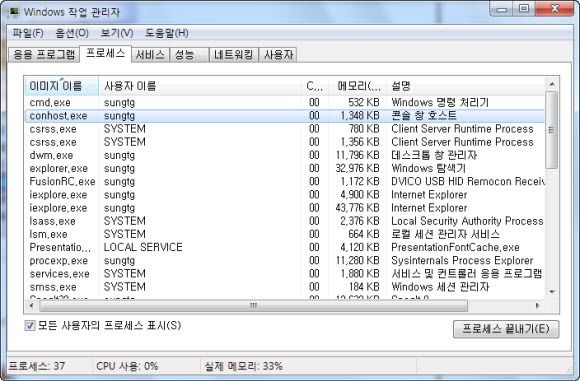Select the procexp.exe process row
Image resolution: width=580 pixels, height=381 pixels.
click(284, 260)
